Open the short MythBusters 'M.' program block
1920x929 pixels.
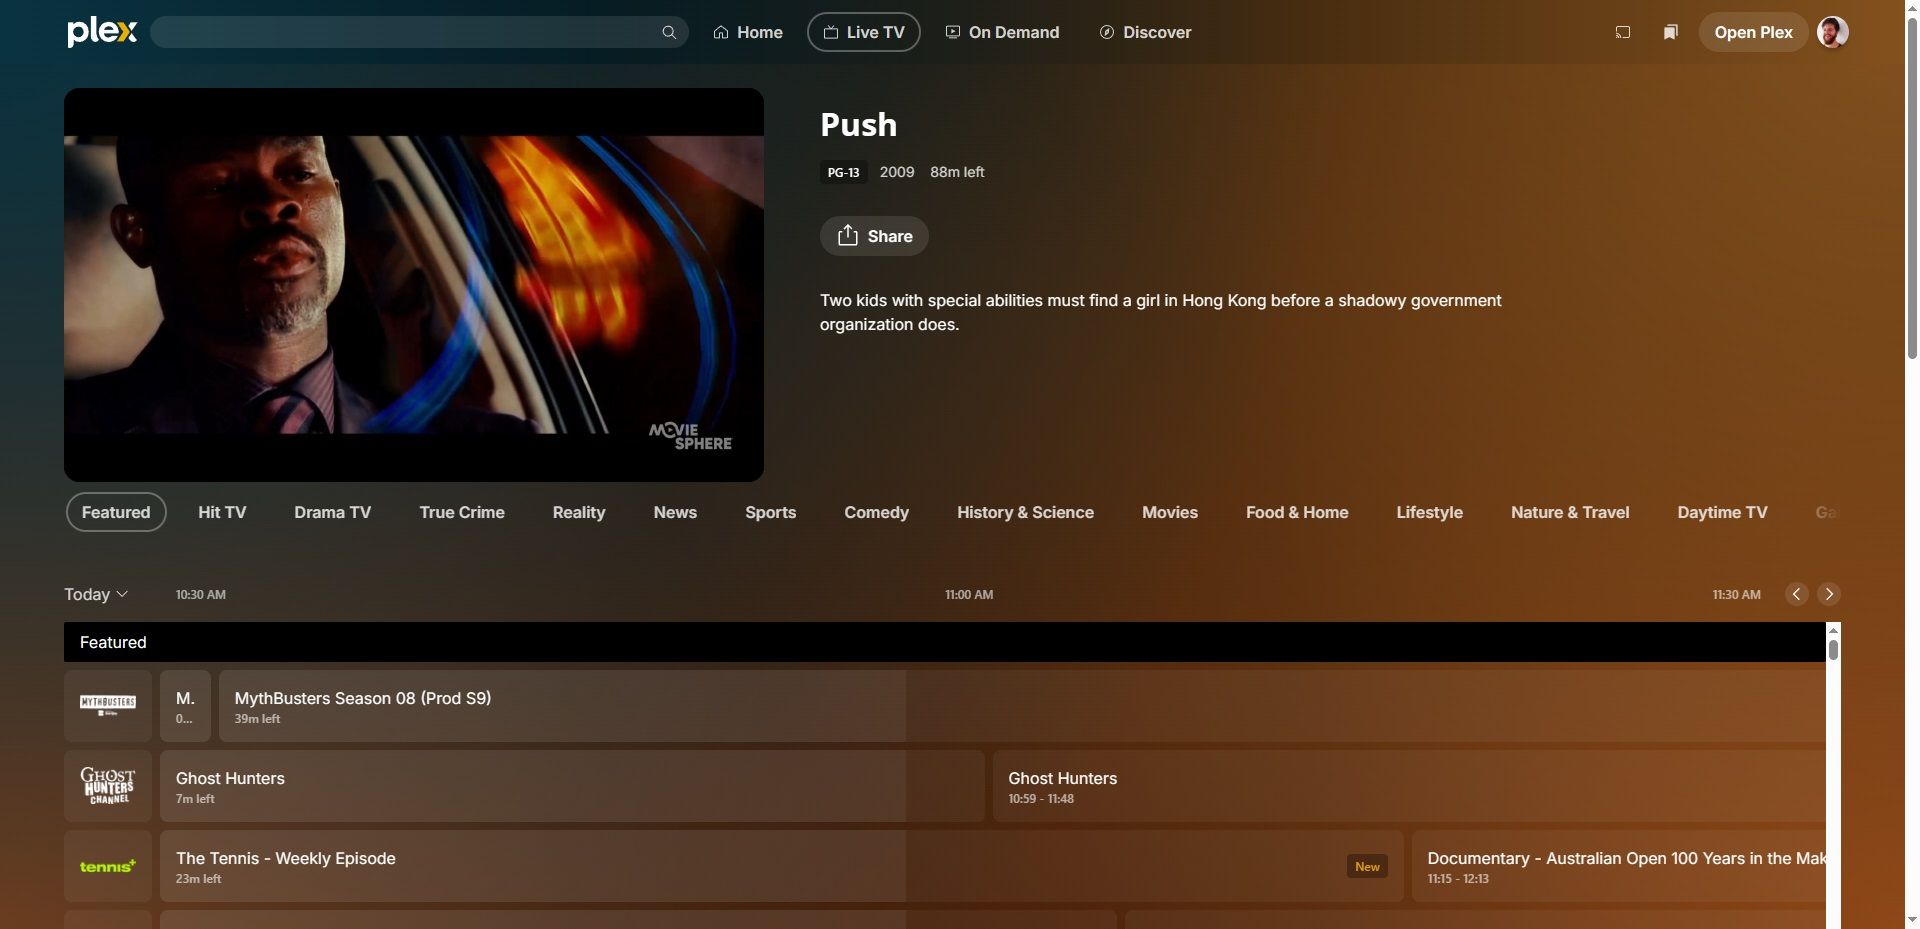click(185, 706)
